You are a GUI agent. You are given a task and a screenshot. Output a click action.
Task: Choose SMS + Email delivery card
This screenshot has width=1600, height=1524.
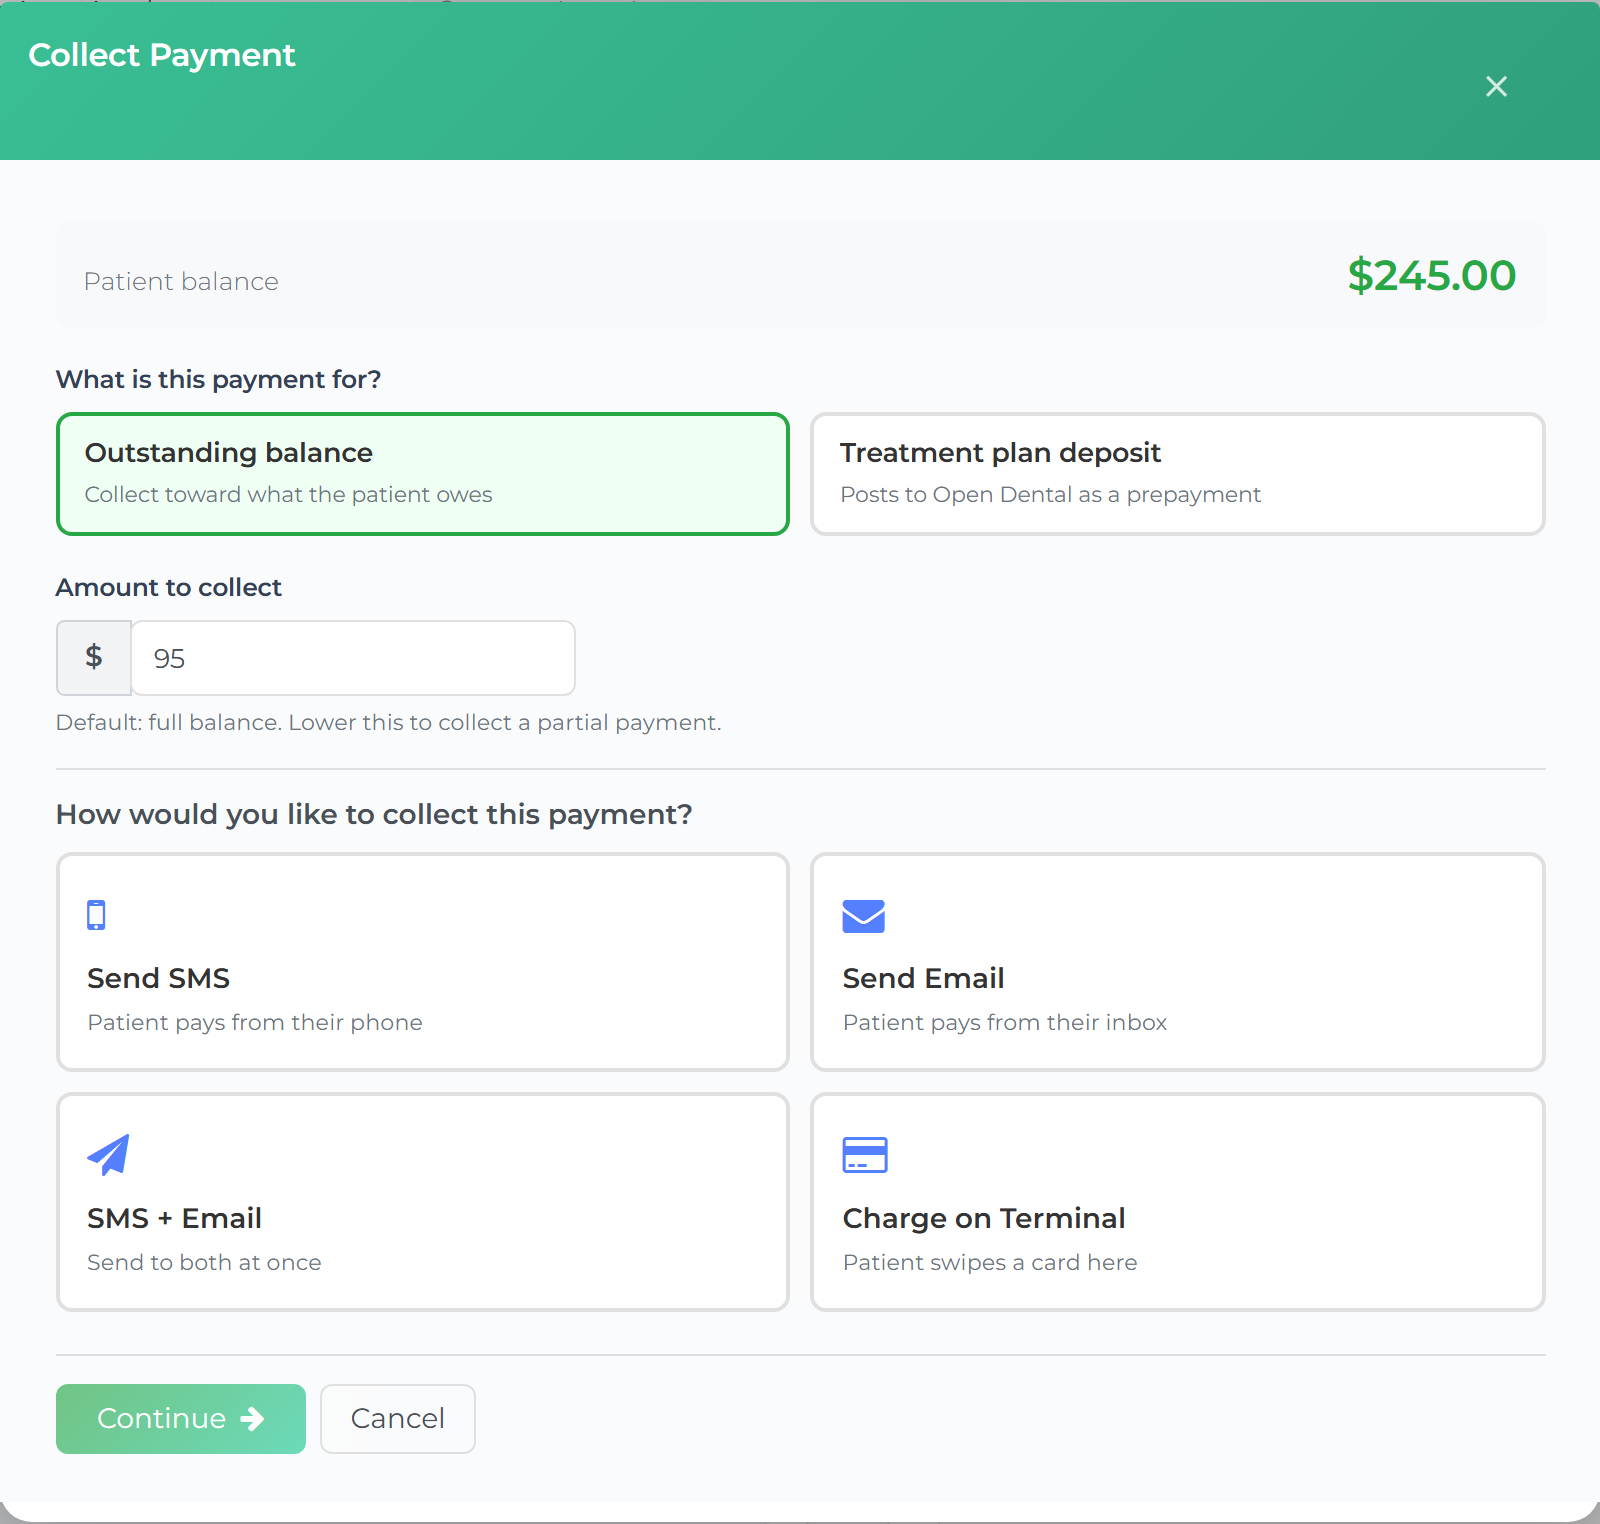tap(423, 1202)
